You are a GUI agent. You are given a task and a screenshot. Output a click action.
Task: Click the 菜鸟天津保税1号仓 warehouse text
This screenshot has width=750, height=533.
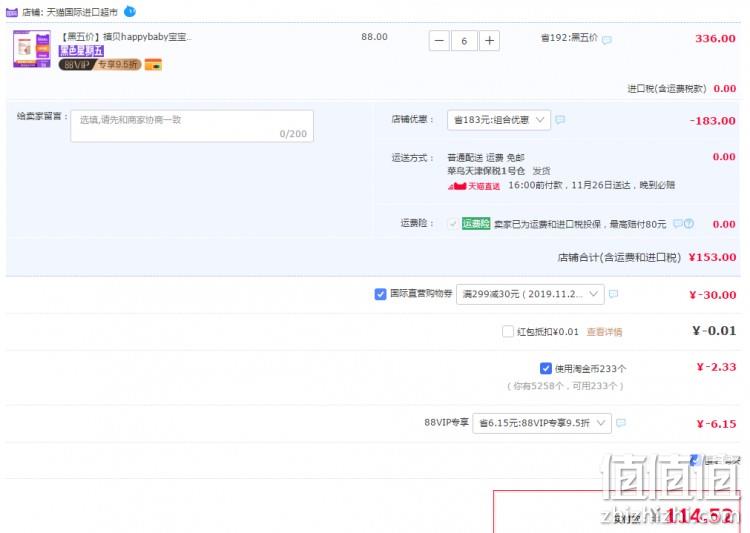tap(486, 171)
